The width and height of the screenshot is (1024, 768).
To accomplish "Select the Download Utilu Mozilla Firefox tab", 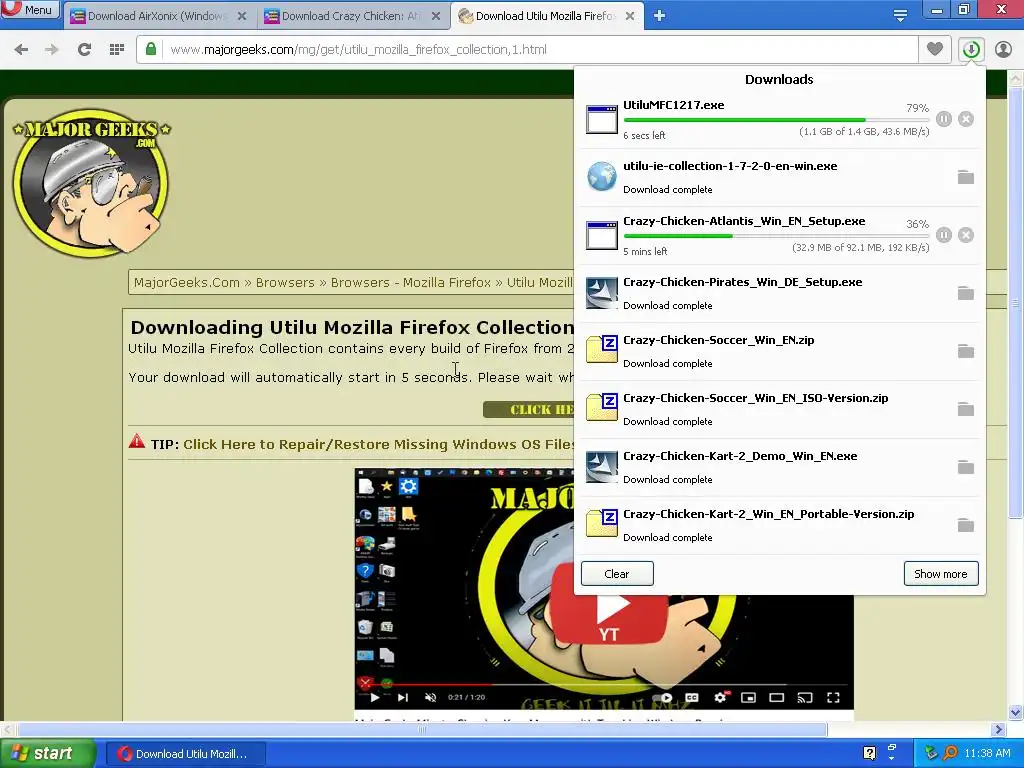I will (545, 16).
